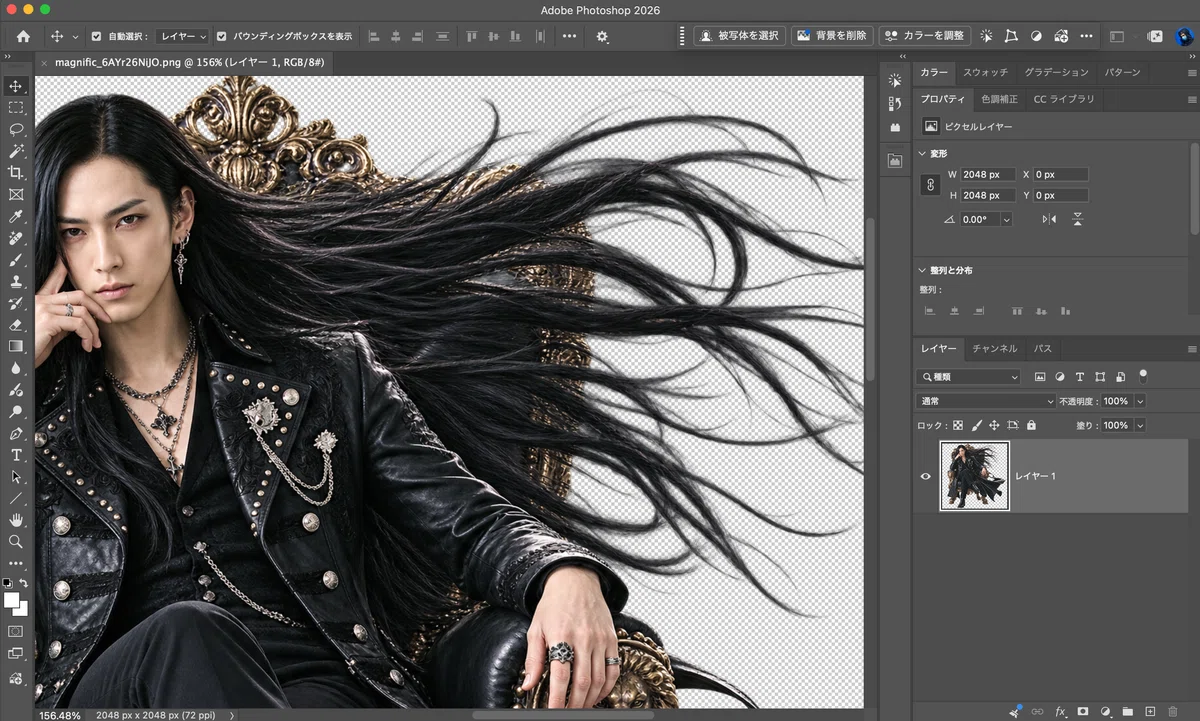1200x721 pixels.
Task: Toggle the 自動選択 checkbox
Action: coord(97,36)
